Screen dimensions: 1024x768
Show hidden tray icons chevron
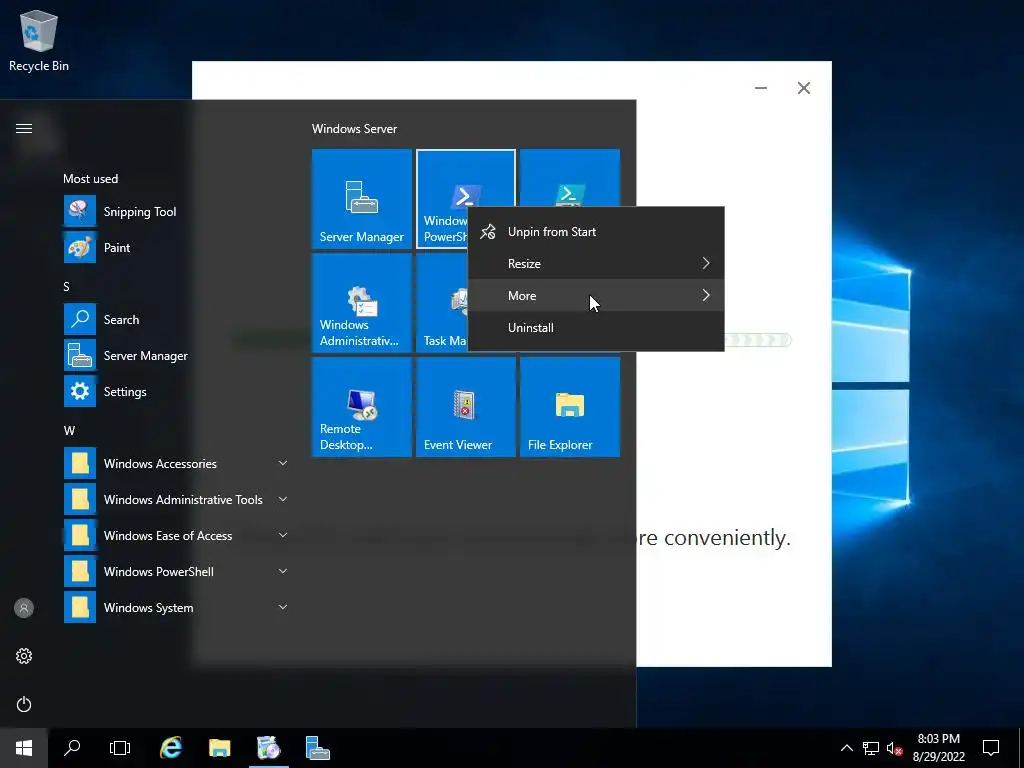tap(846, 748)
